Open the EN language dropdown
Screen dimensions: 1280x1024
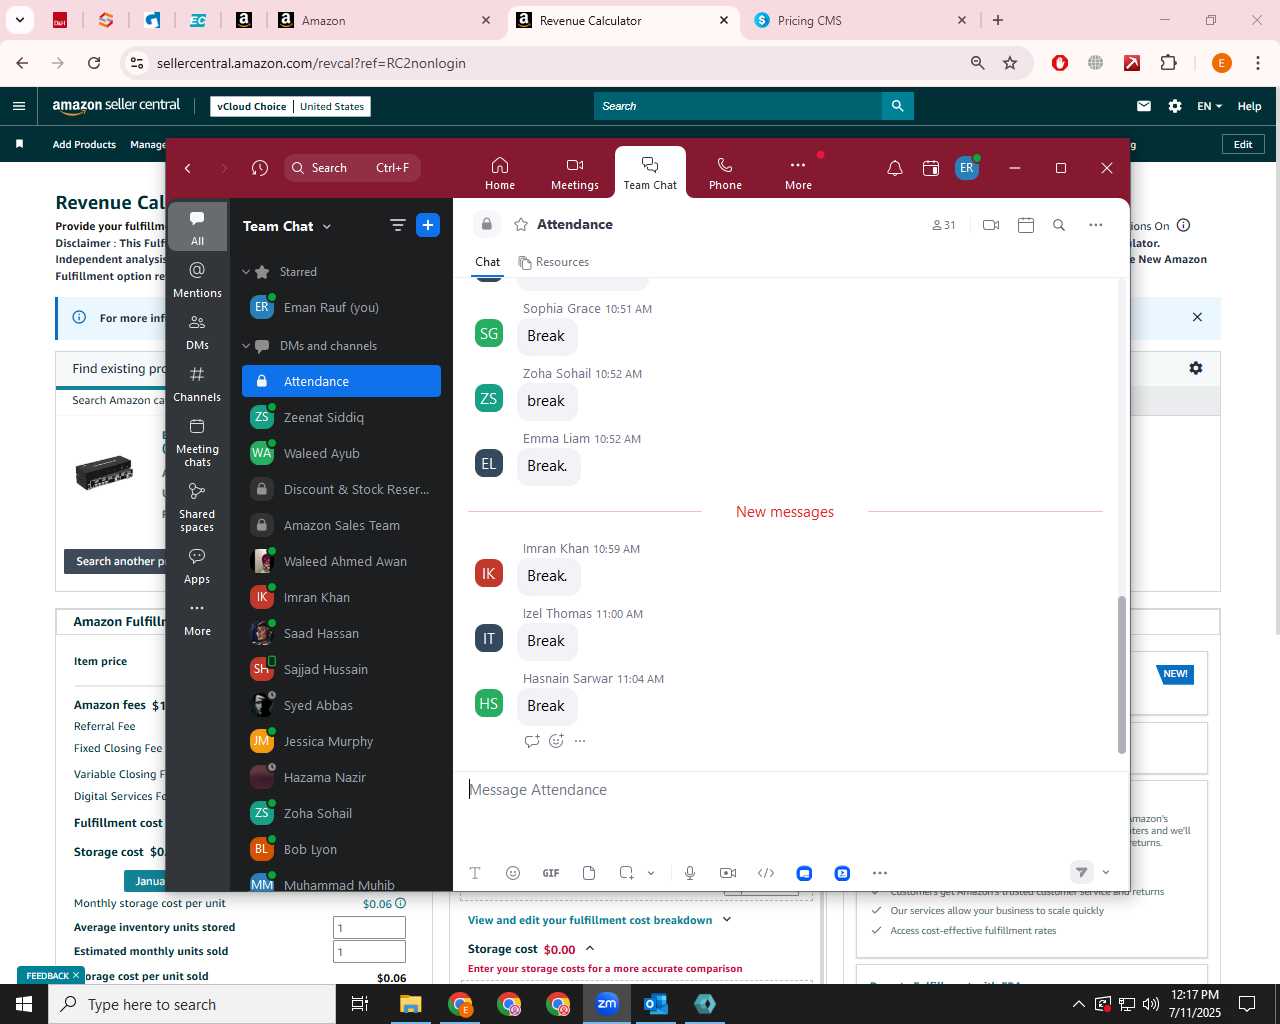click(1209, 106)
